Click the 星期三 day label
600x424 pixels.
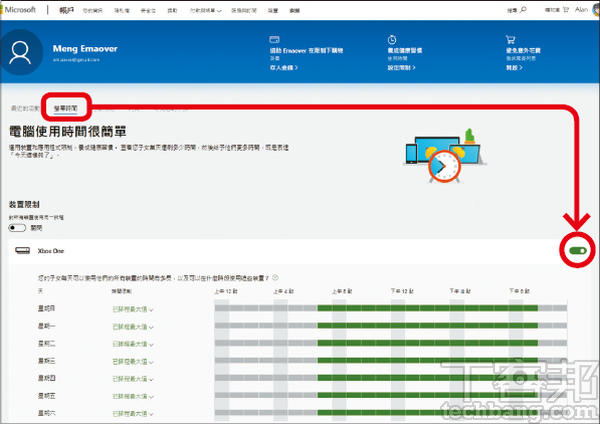pyautogui.click(x=46, y=361)
